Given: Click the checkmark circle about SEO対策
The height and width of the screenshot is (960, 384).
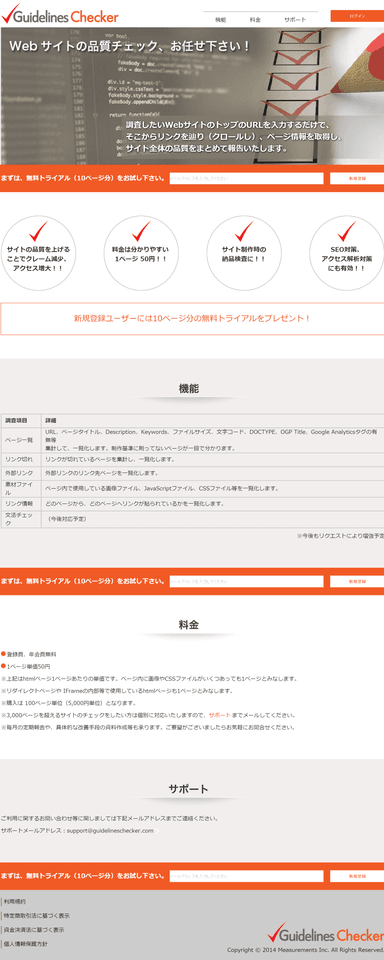Looking at the screenshot, I should pyautogui.click(x=347, y=253).
